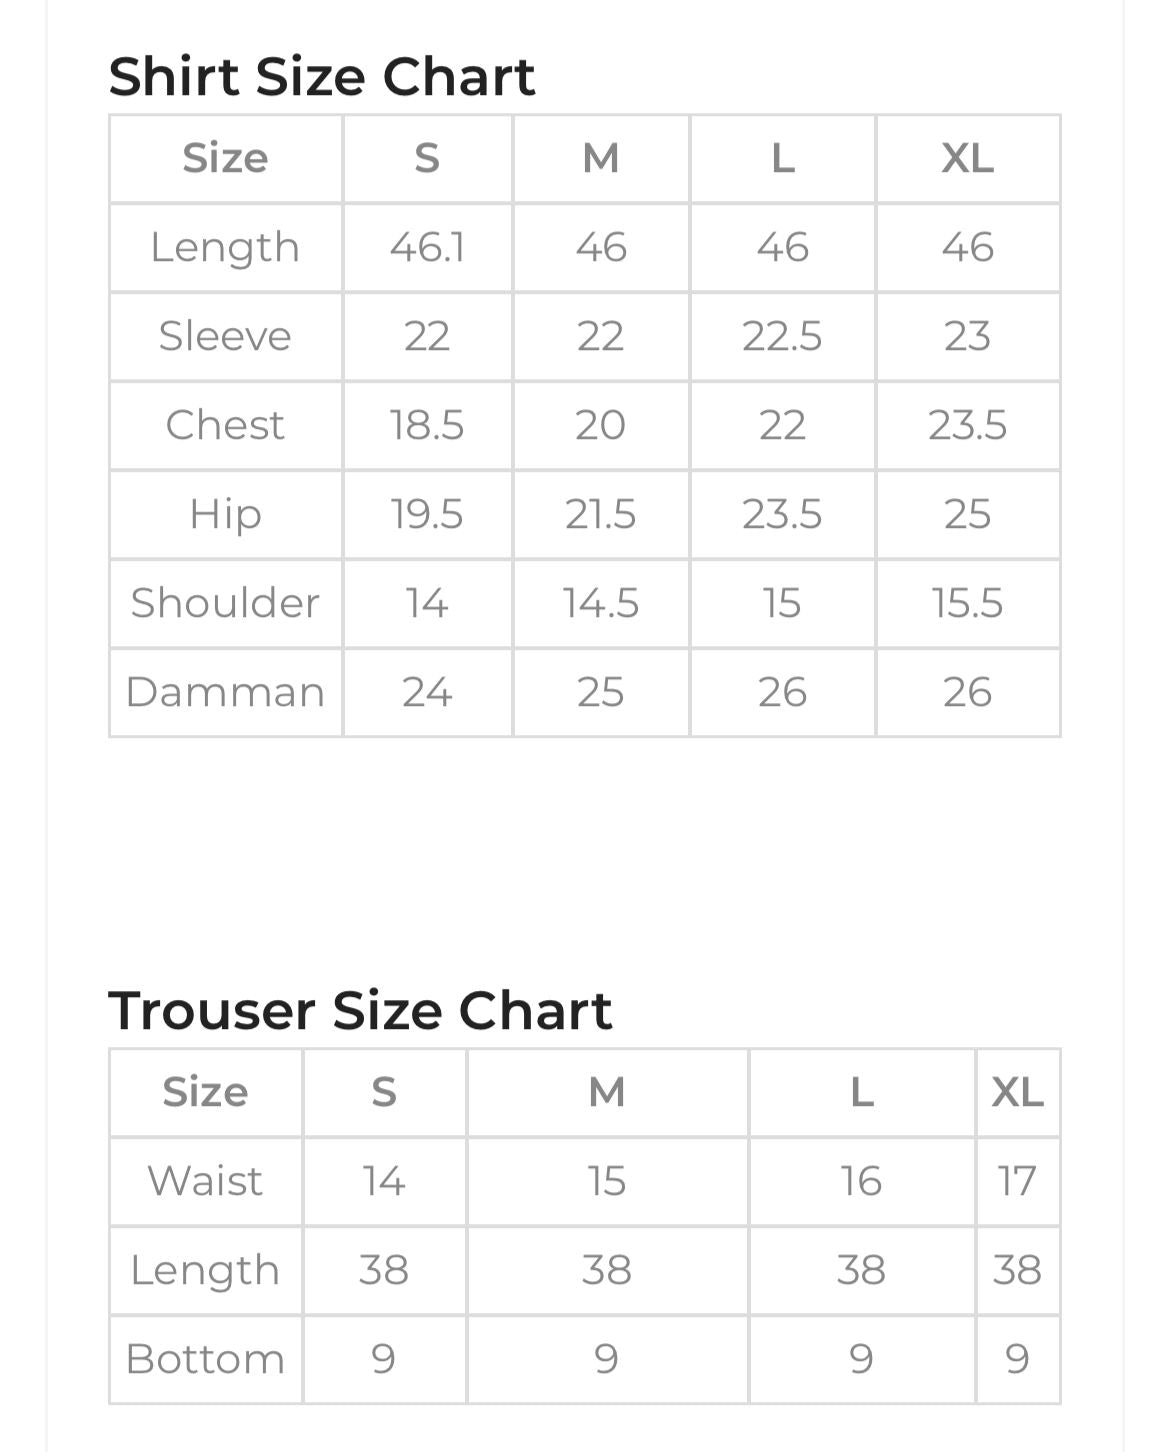Select the Sleeve row label
1170x1452 pixels.
pyautogui.click(x=225, y=336)
